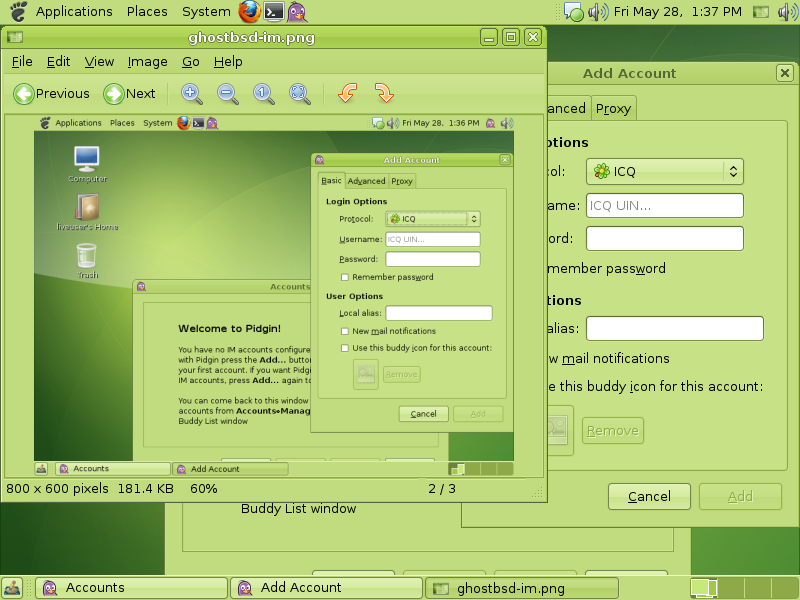Image resolution: width=800 pixels, height=600 pixels.
Task: Click the Remove buddy icon button
Action: coord(613,431)
